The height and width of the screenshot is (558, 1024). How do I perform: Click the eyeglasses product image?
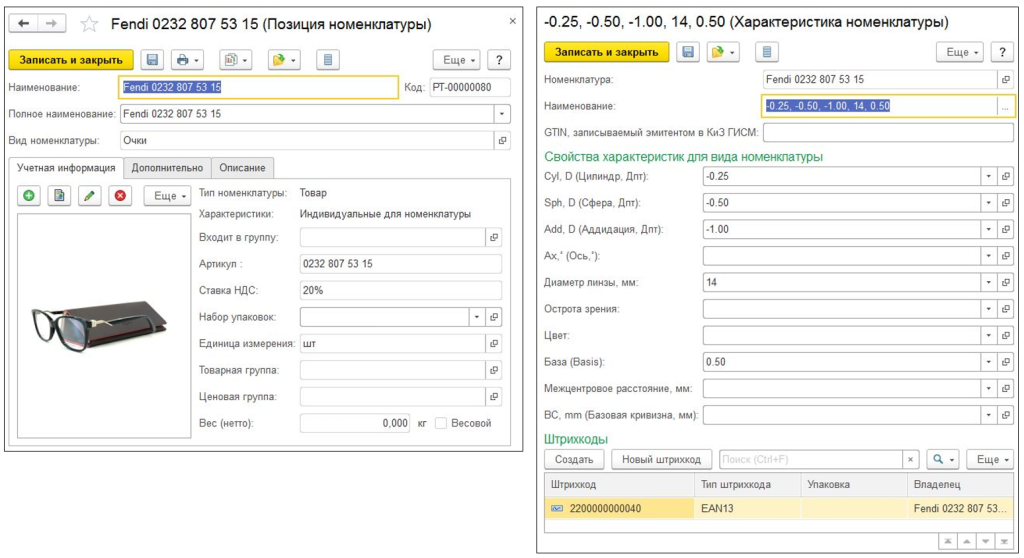(103, 311)
